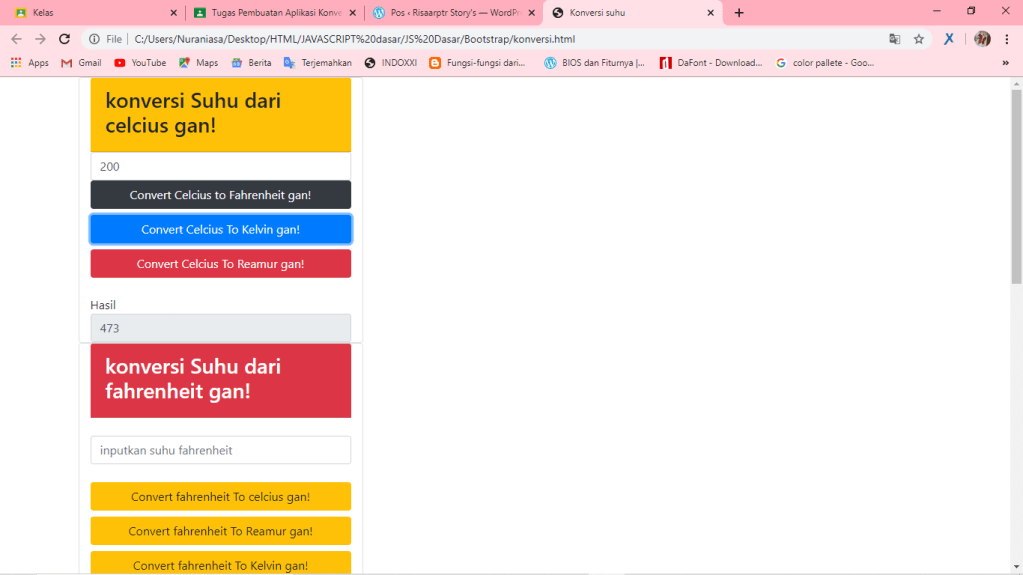
Task: Open the YouTube bookmark
Action: (x=140, y=63)
